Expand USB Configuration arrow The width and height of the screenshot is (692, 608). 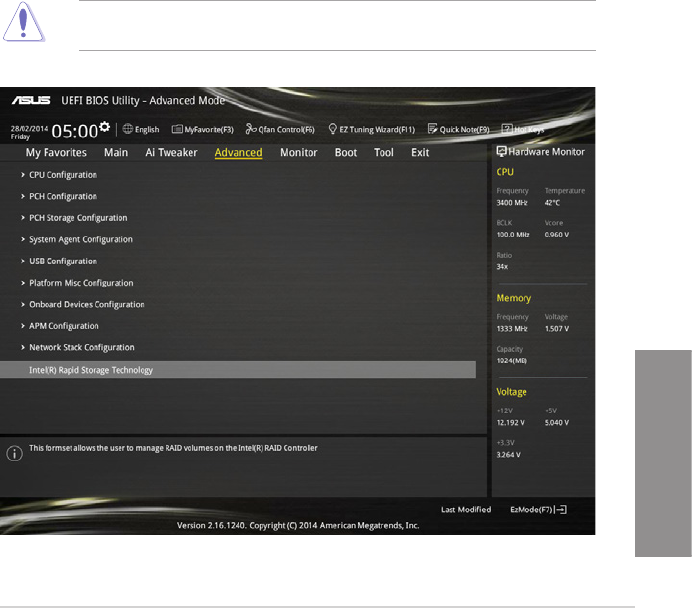click(23, 261)
